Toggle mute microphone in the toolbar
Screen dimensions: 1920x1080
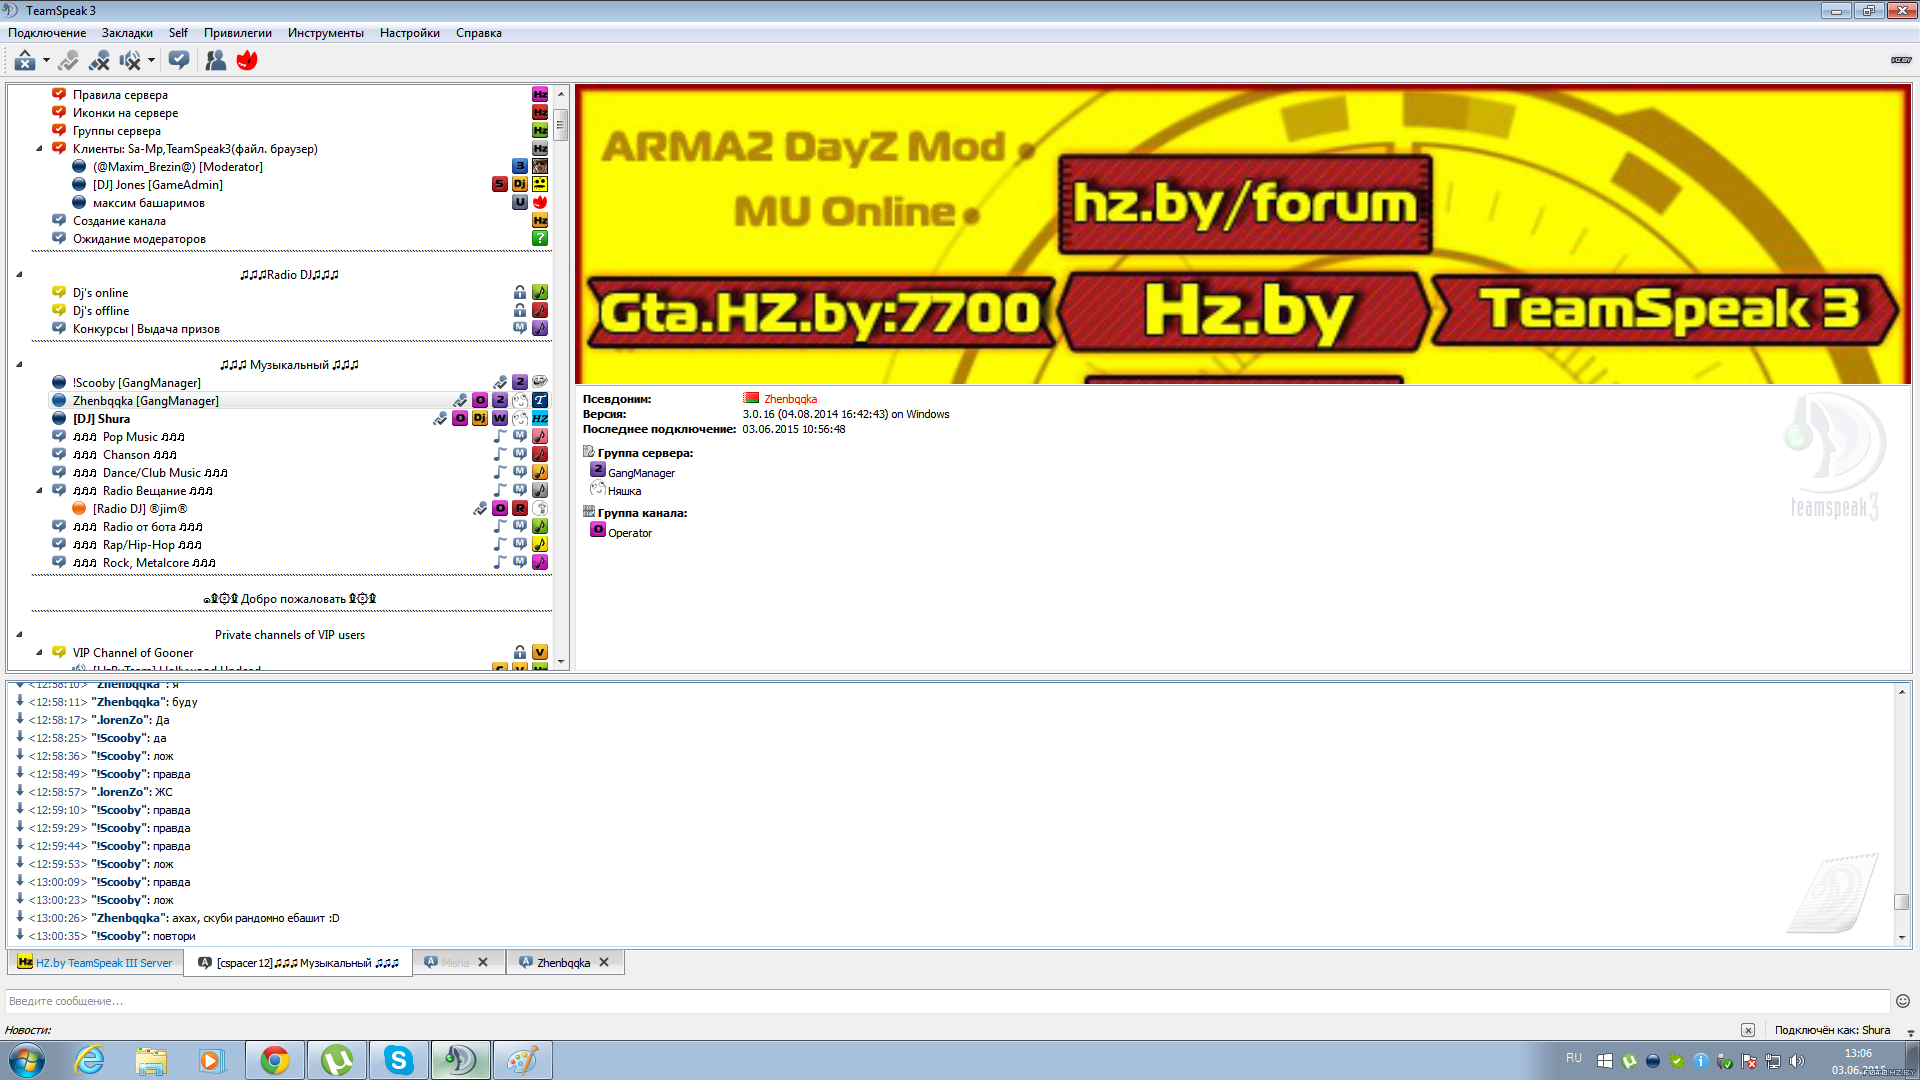(99, 61)
